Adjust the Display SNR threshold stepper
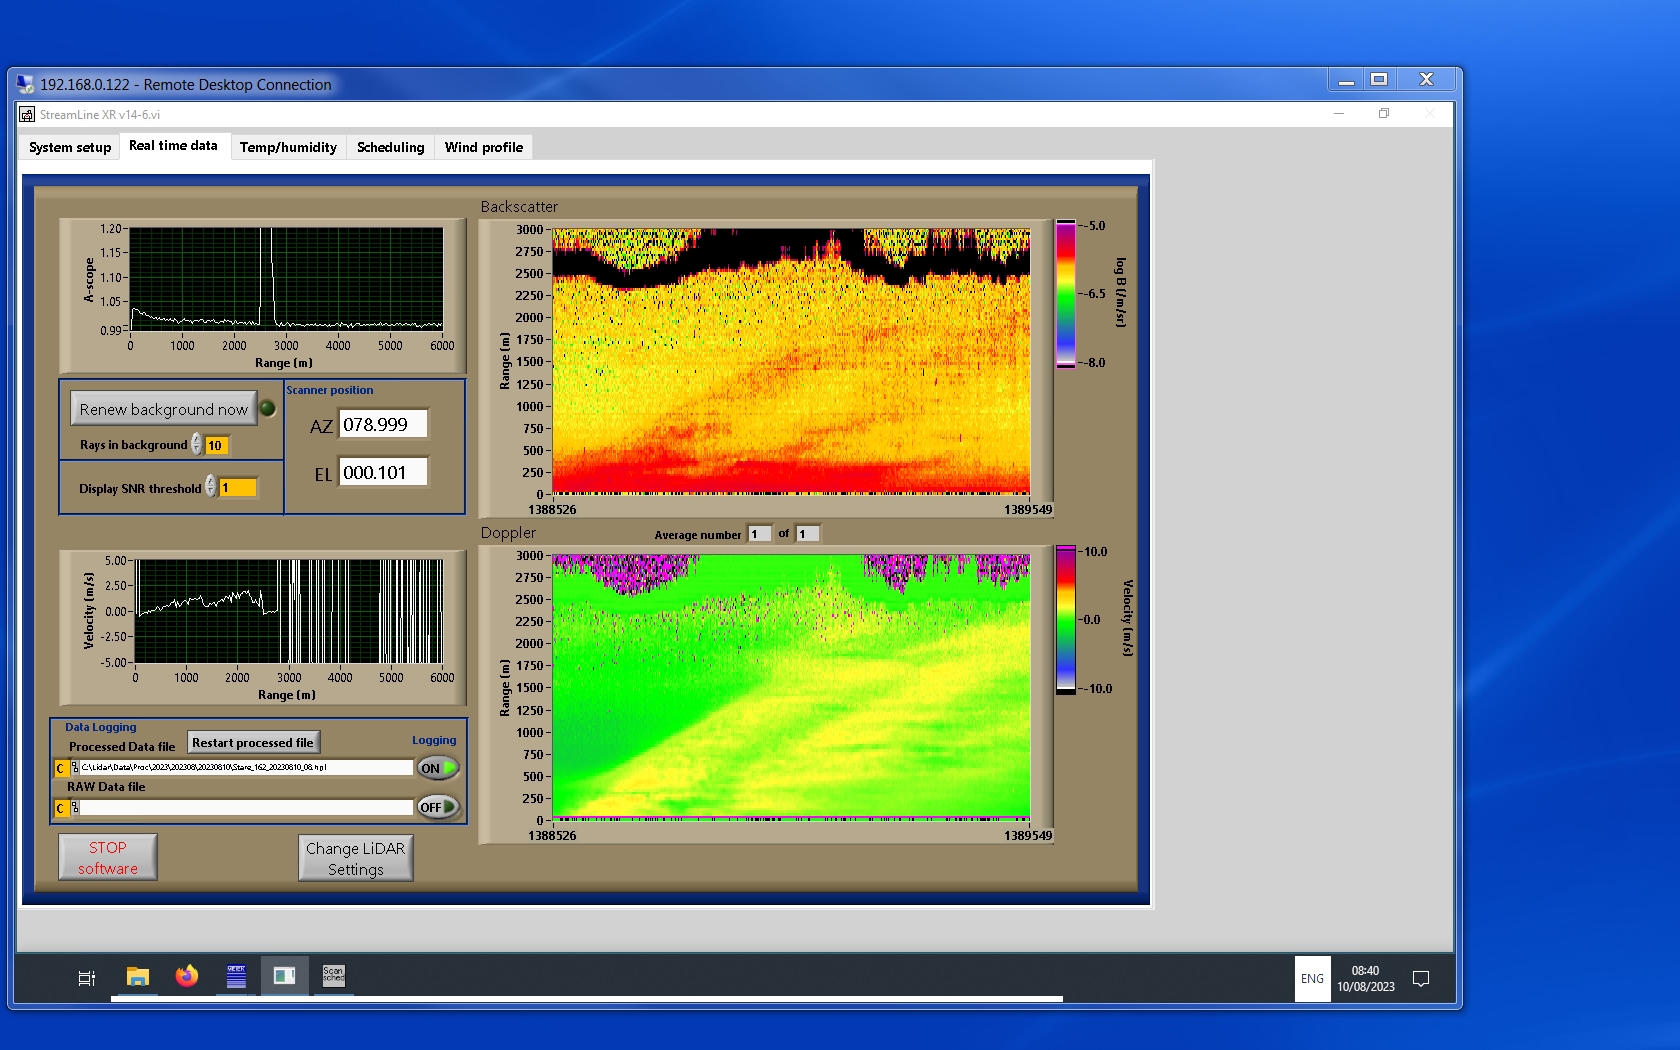Screen dimensions: 1680x1050 [211, 487]
